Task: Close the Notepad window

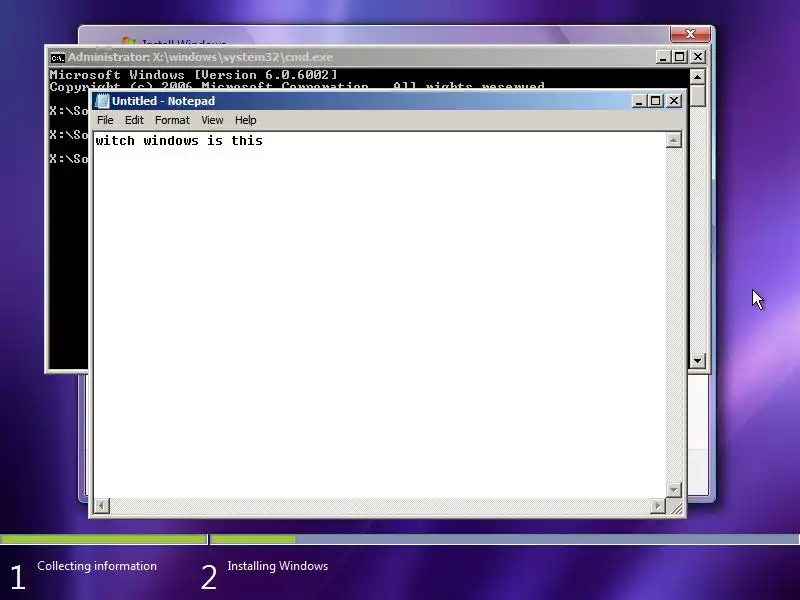Action: point(674,101)
